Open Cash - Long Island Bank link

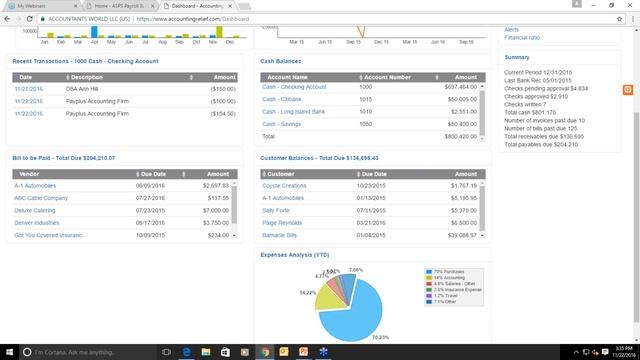coord(293,111)
